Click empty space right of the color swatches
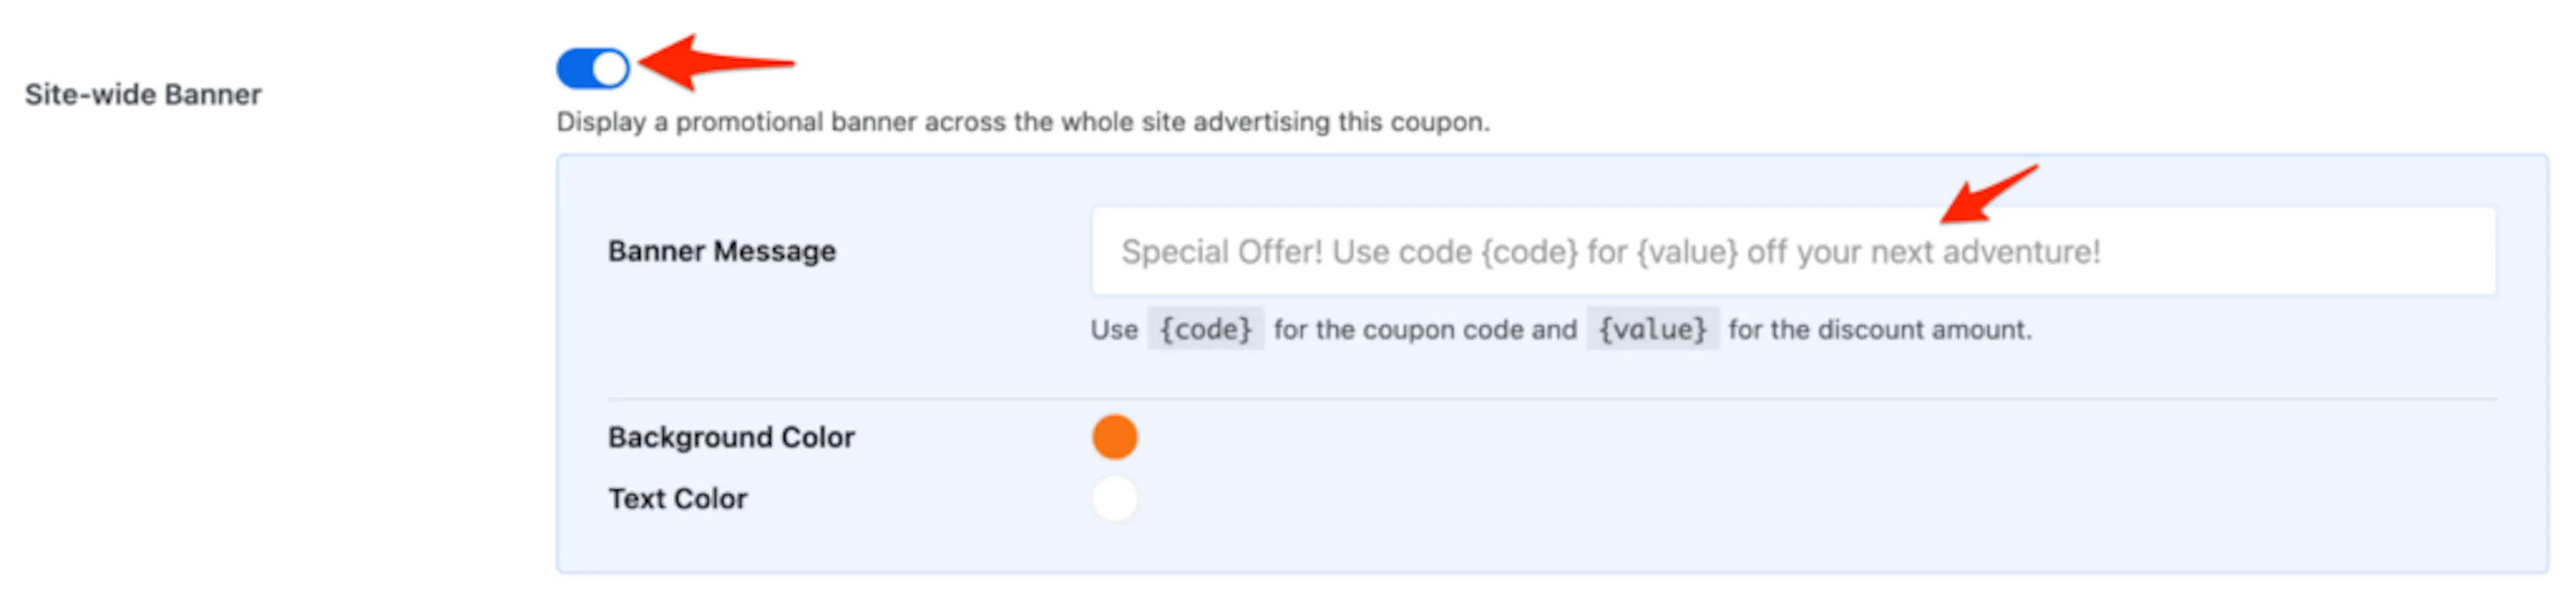This screenshot has width=2576, height=594. [x=1800, y=468]
